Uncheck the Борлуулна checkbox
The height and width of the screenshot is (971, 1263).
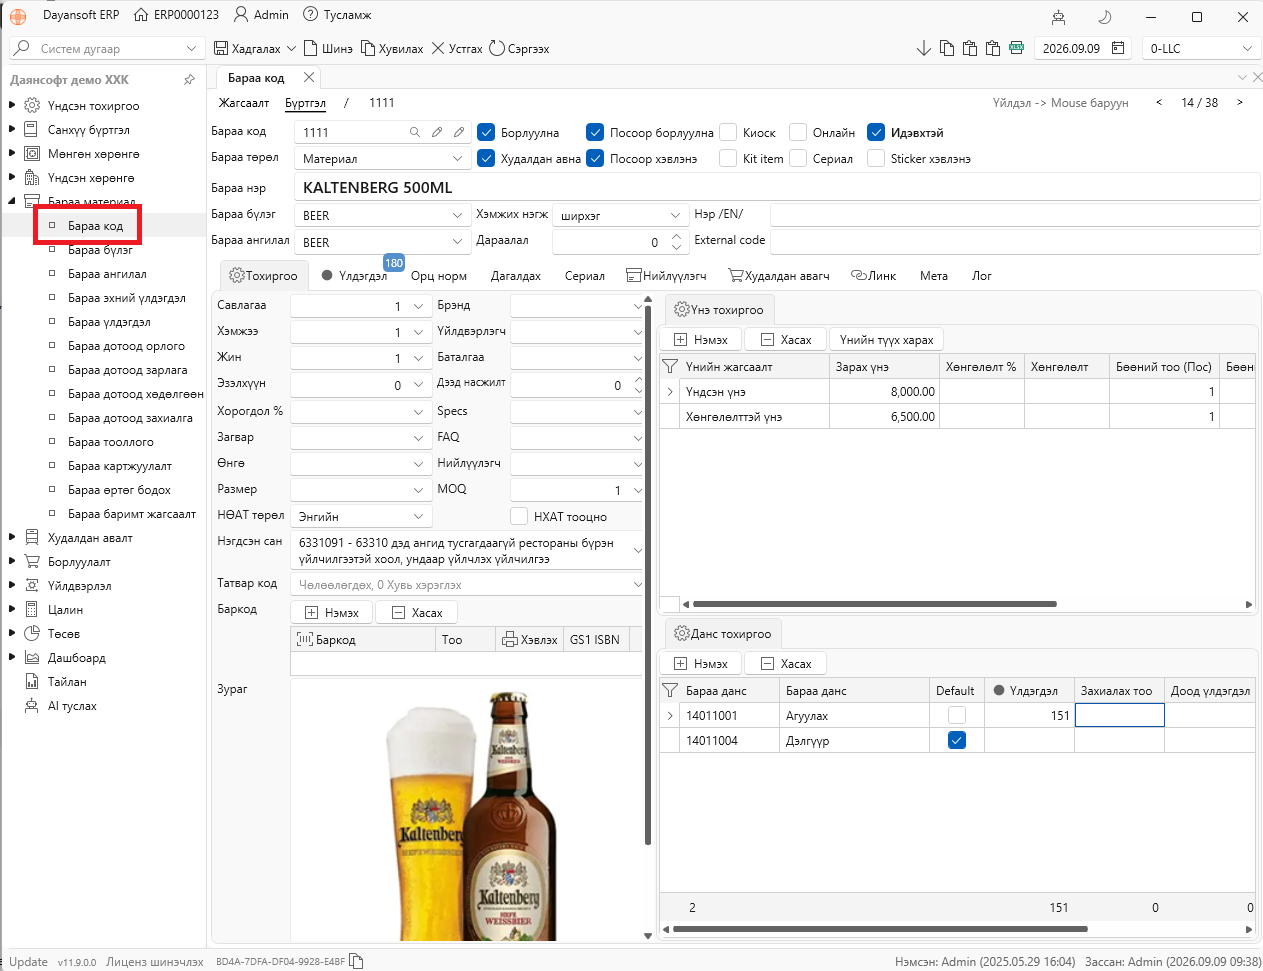[486, 132]
